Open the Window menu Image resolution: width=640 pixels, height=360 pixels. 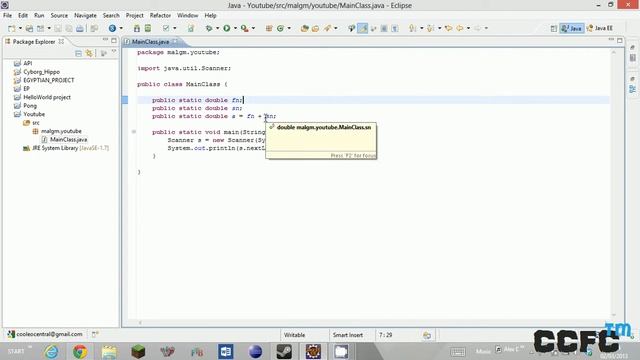(187, 16)
